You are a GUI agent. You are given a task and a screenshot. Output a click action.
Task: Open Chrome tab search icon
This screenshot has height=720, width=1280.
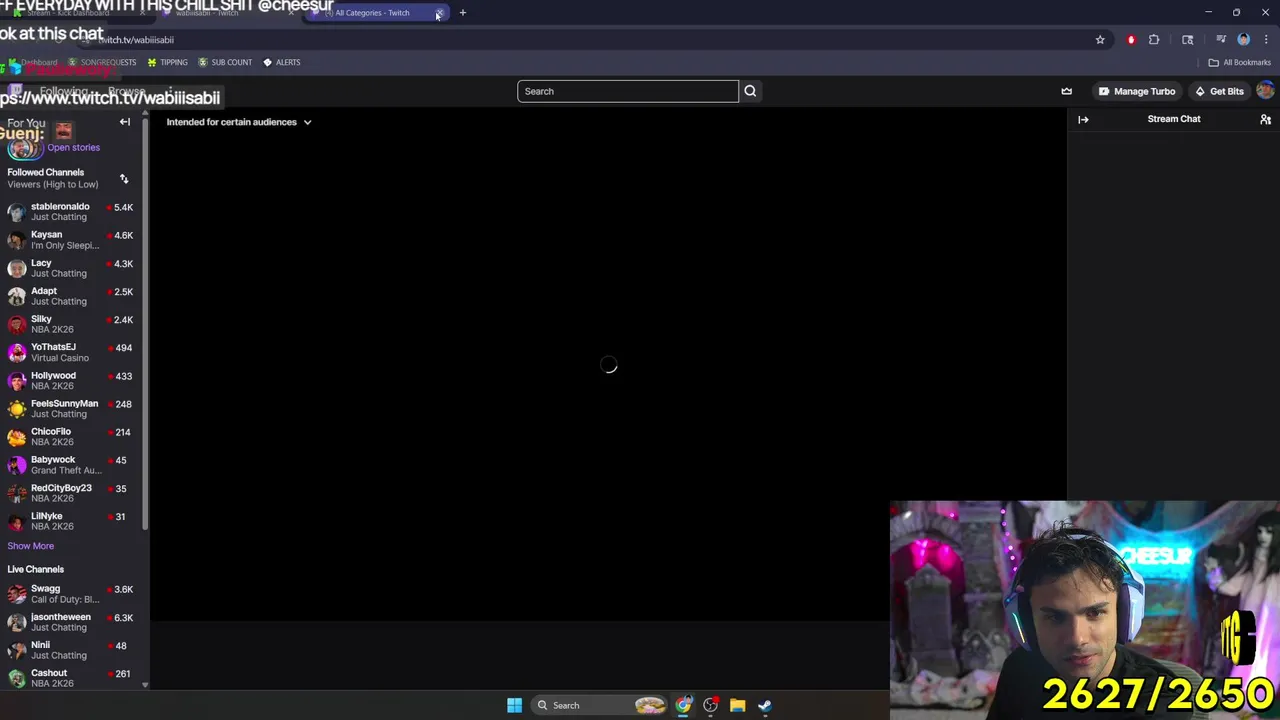tap(1187, 40)
